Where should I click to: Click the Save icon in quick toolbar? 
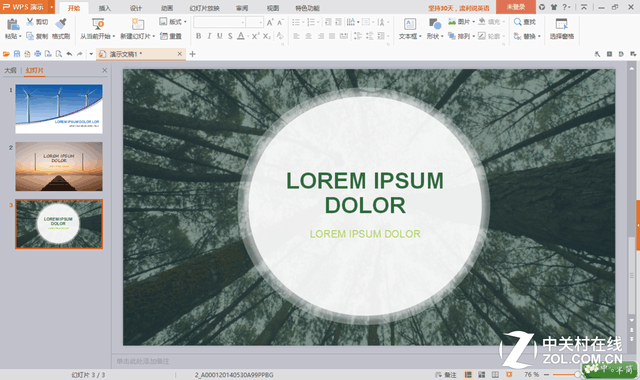click(17, 54)
